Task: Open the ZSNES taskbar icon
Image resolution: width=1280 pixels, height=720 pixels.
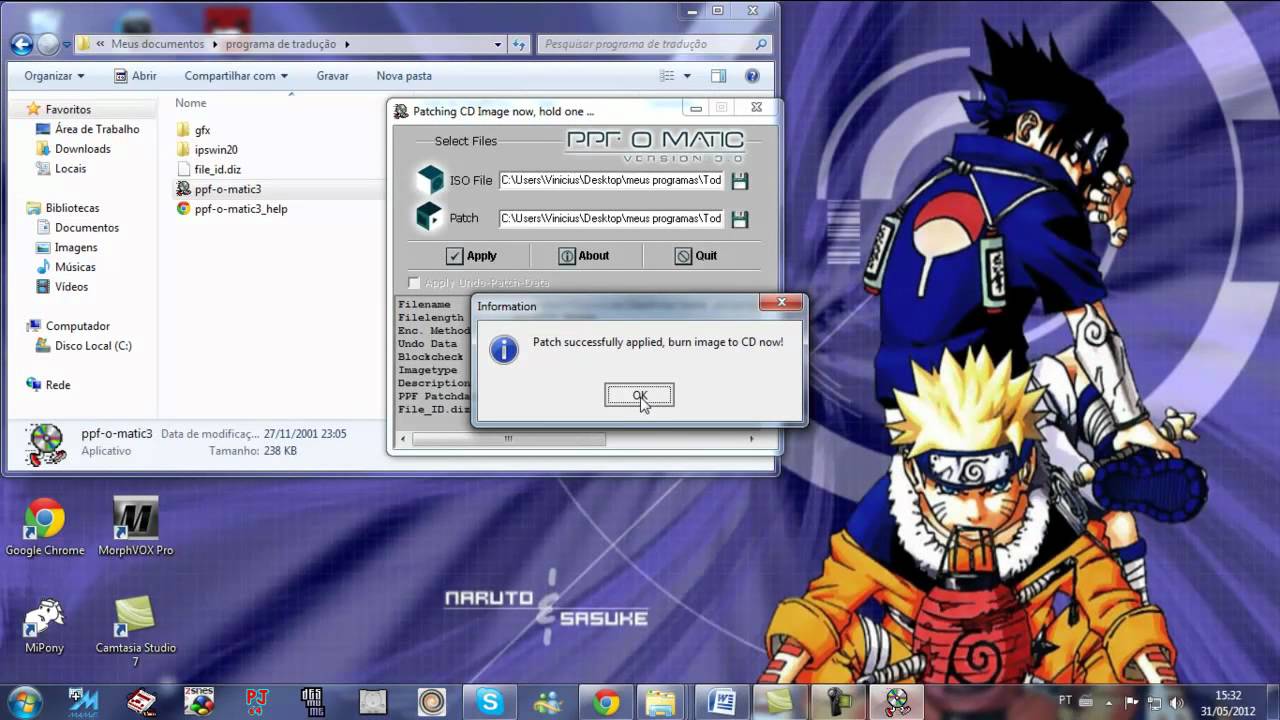Action: click(199, 702)
